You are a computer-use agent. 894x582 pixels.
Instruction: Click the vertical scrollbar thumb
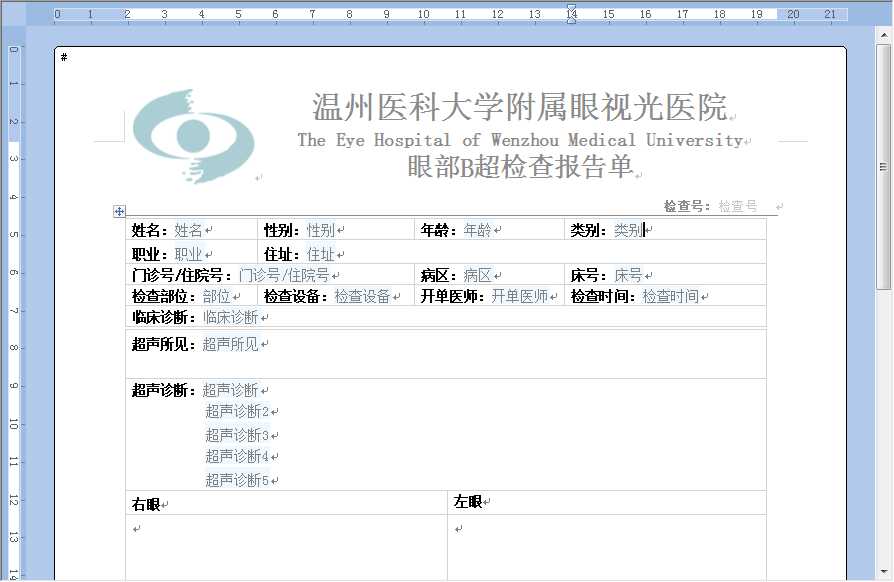point(884,167)
